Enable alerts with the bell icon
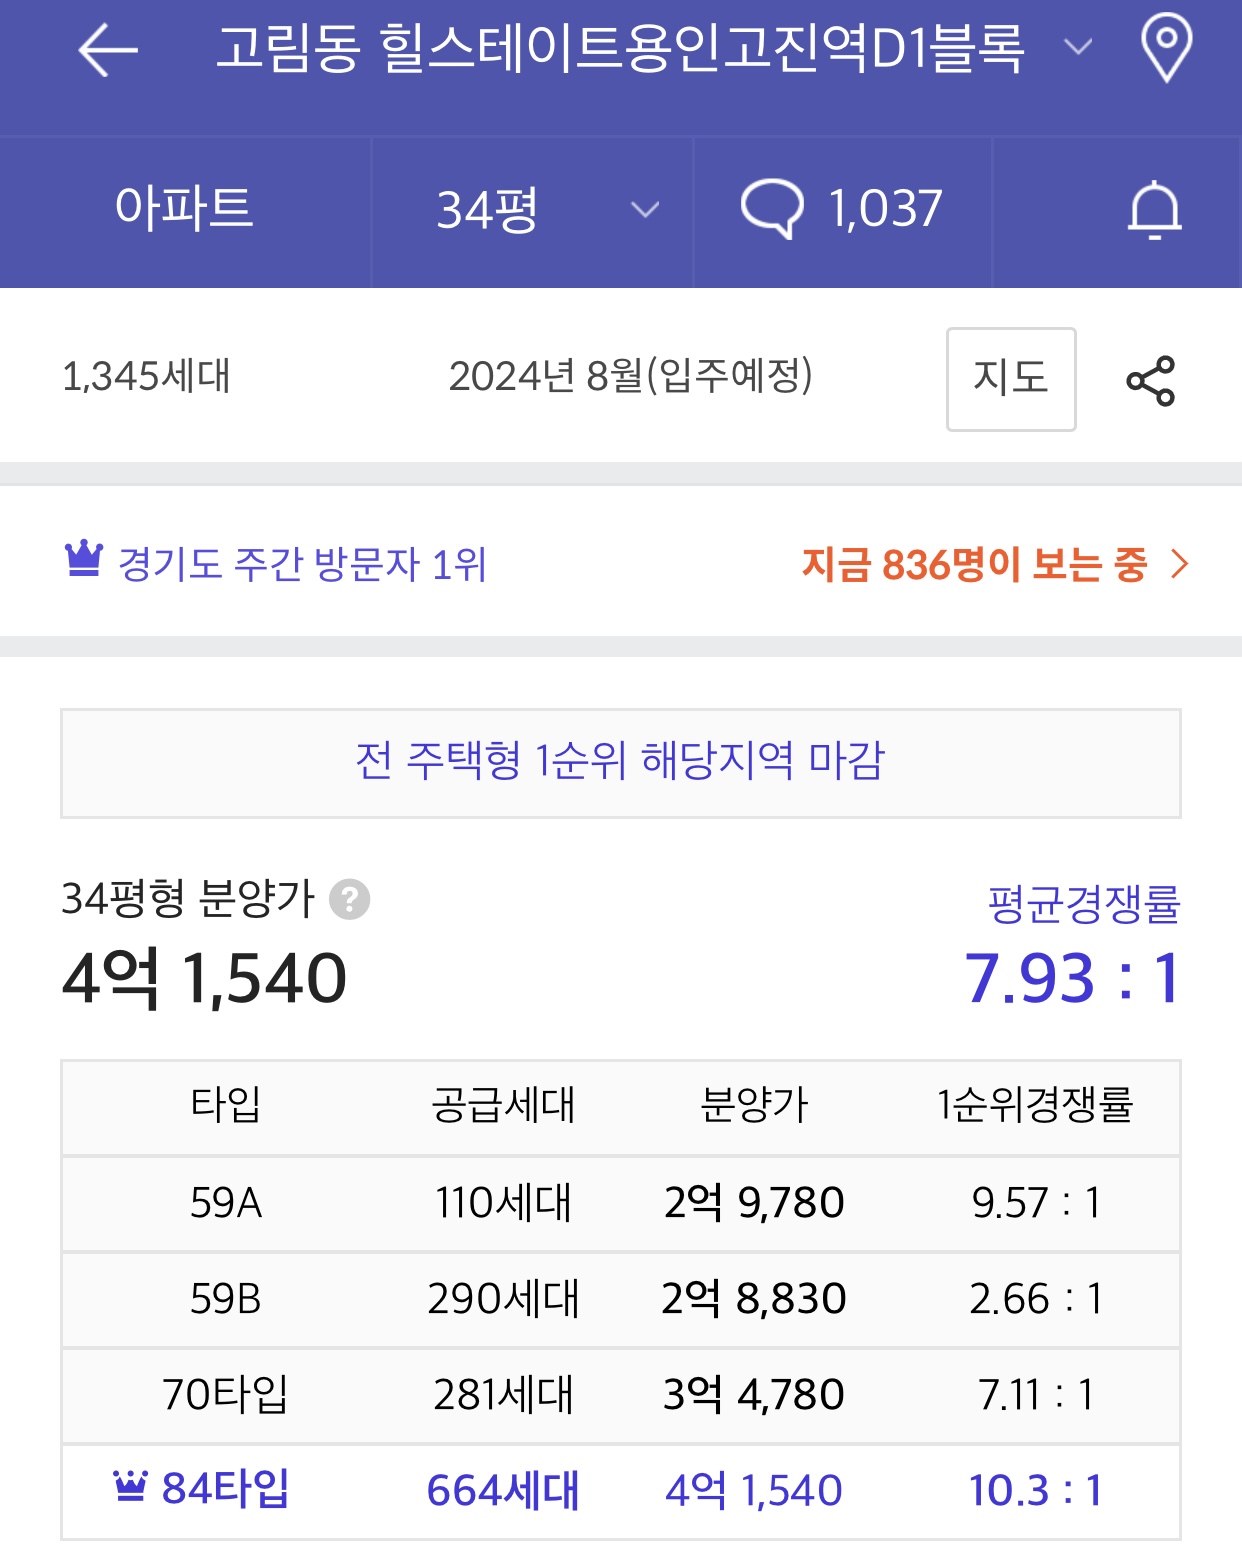1242x1548 pixels. pos(1154,210)
